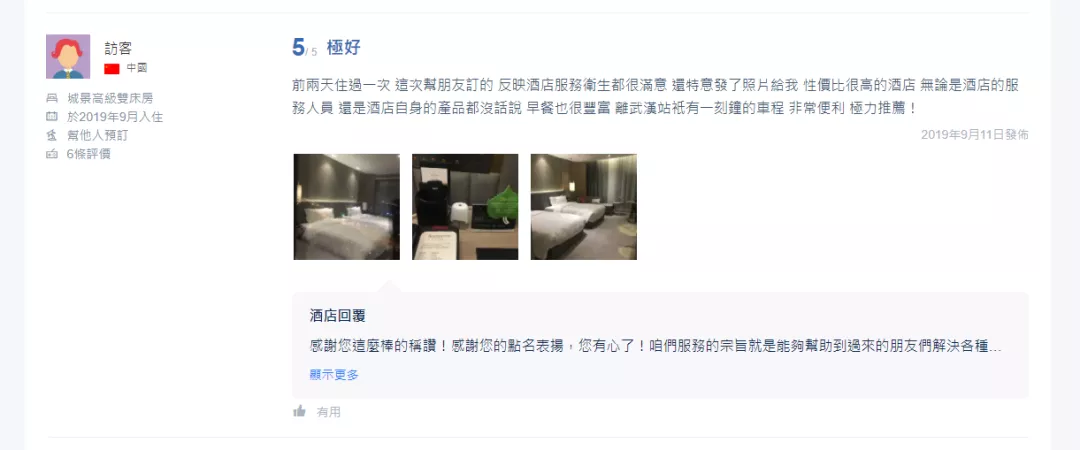The width and height of the screenshot is (1080, 450).
Task: Click the calendar icon beside stay date
Action: [52, 116]
